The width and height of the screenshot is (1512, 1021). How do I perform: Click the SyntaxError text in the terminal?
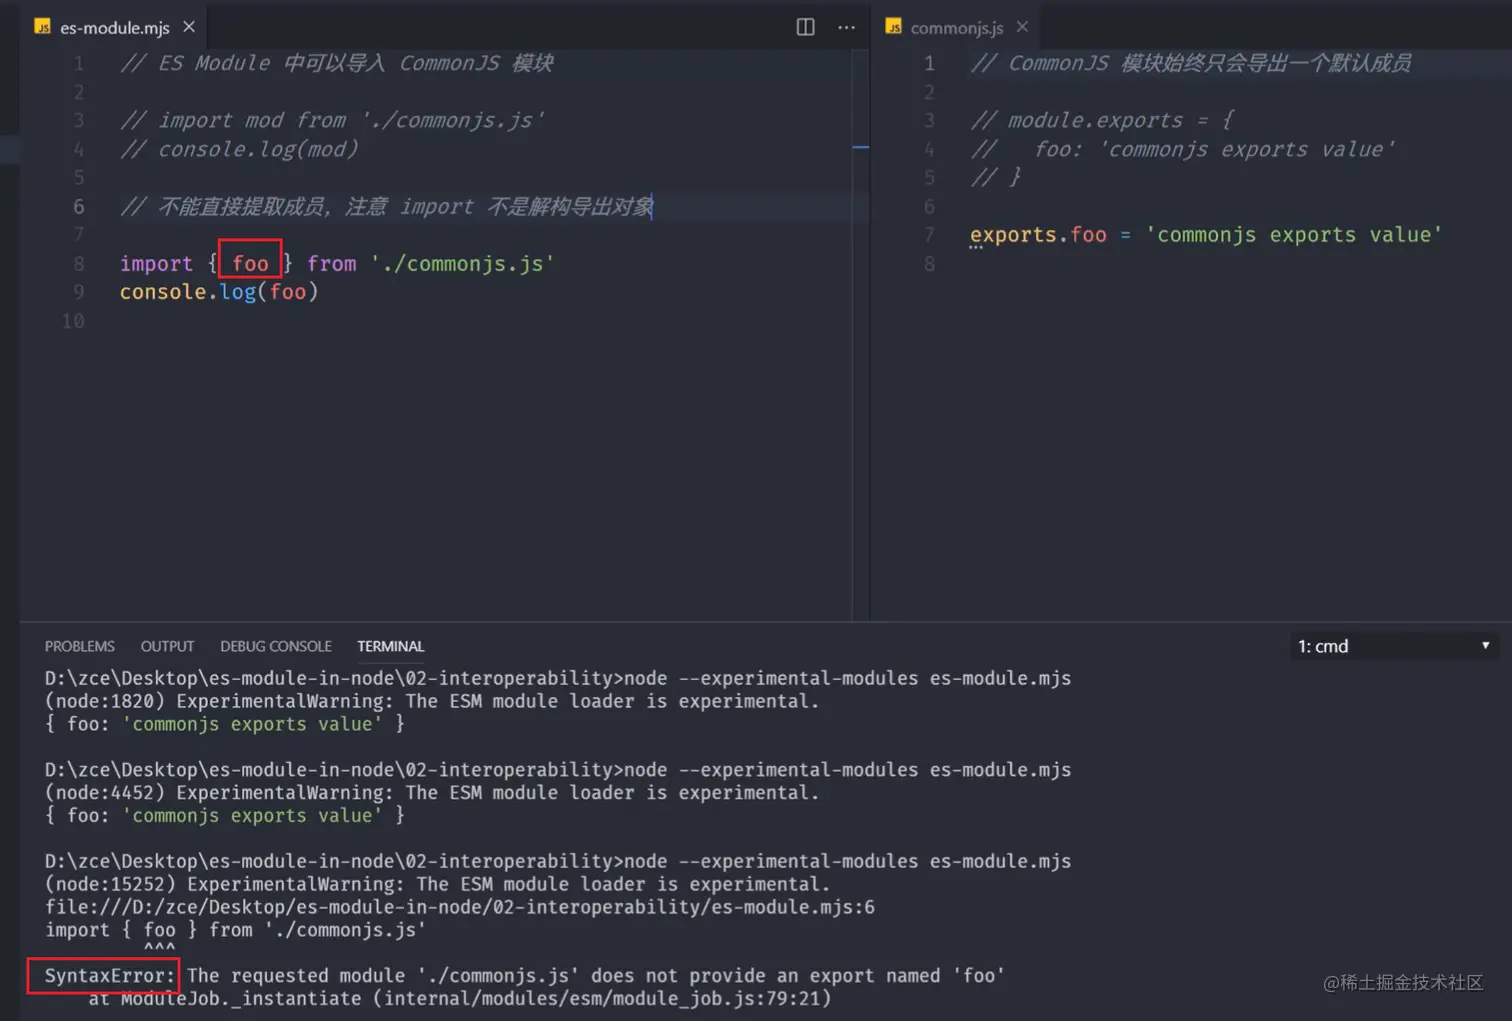[101, 975]
